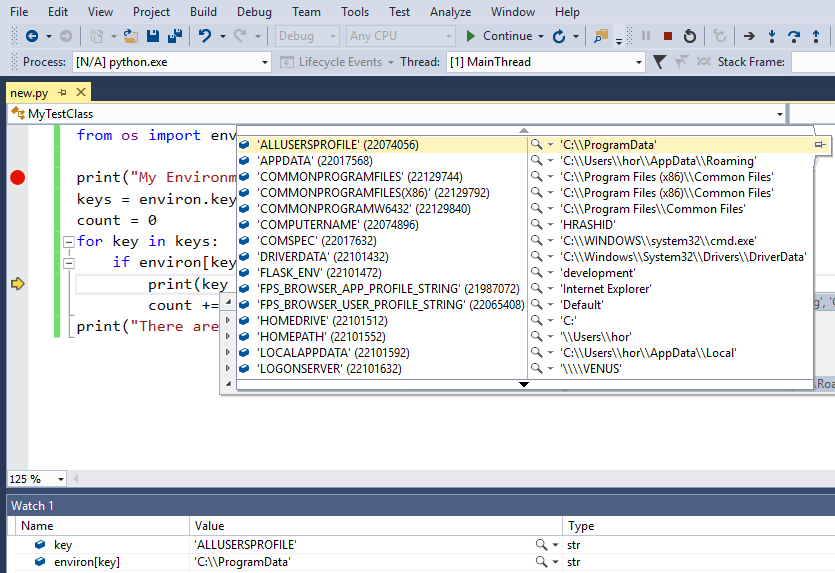Open the Process python.exe dropdown
Screen dimensions: 835x573
click(x=264, y=62)
